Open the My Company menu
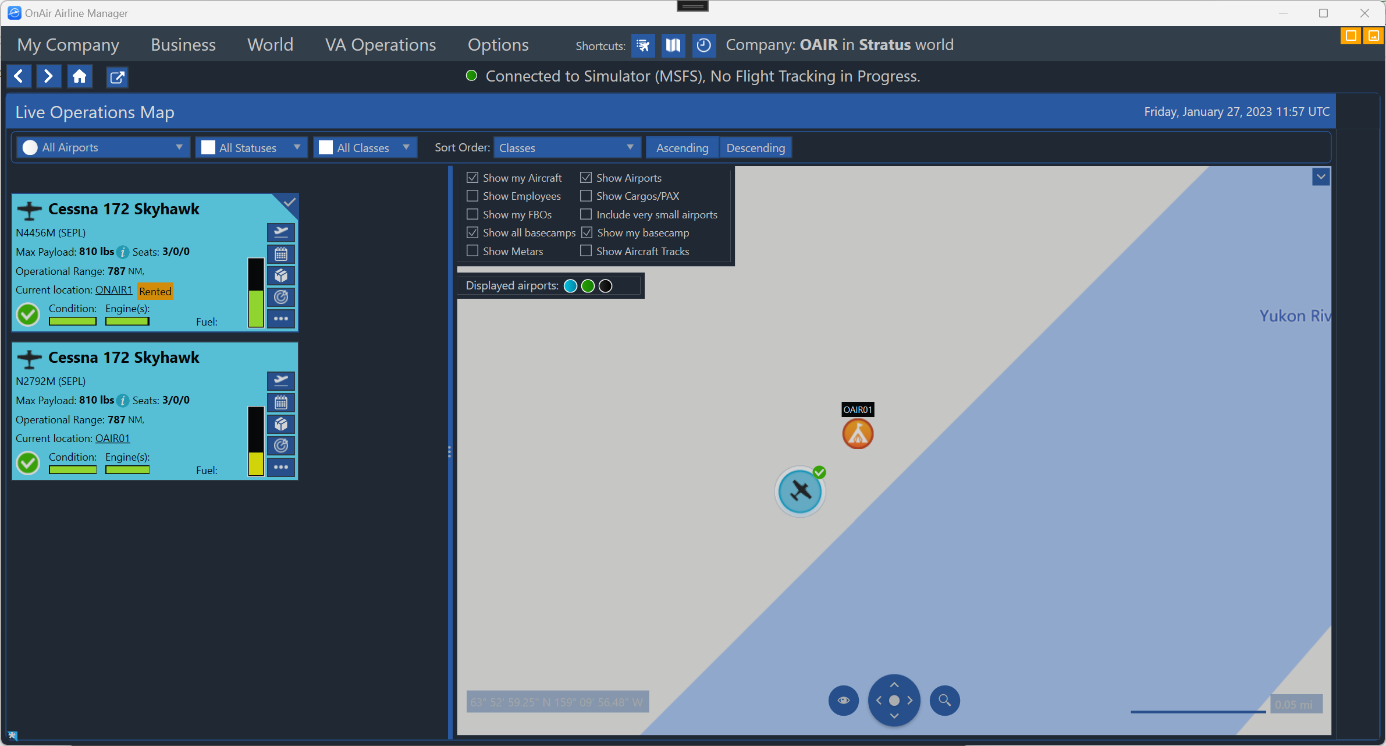This screenshot has height=746, width=1386. click(68, 45)
